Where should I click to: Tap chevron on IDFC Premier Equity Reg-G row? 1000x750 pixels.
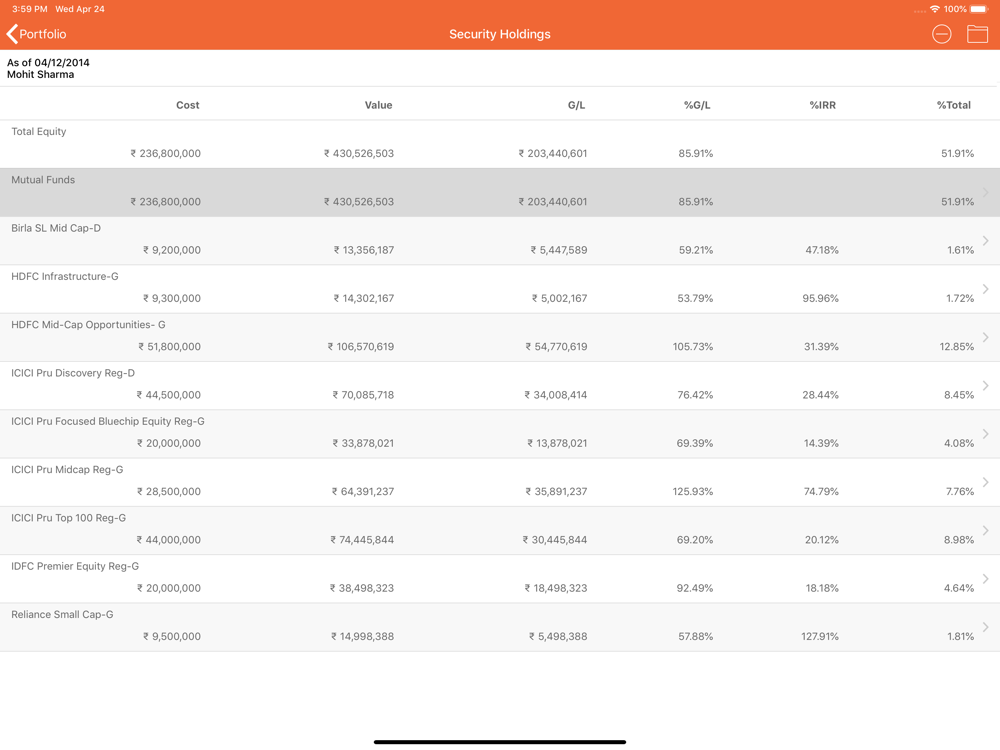tap(985, 579)
